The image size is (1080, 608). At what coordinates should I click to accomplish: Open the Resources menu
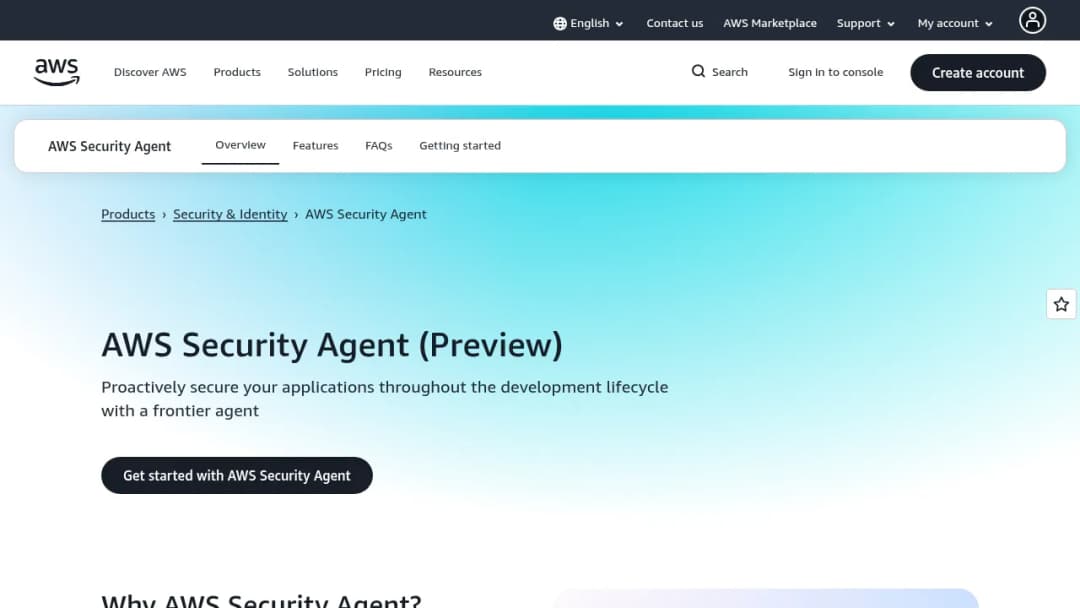point(455,72)
